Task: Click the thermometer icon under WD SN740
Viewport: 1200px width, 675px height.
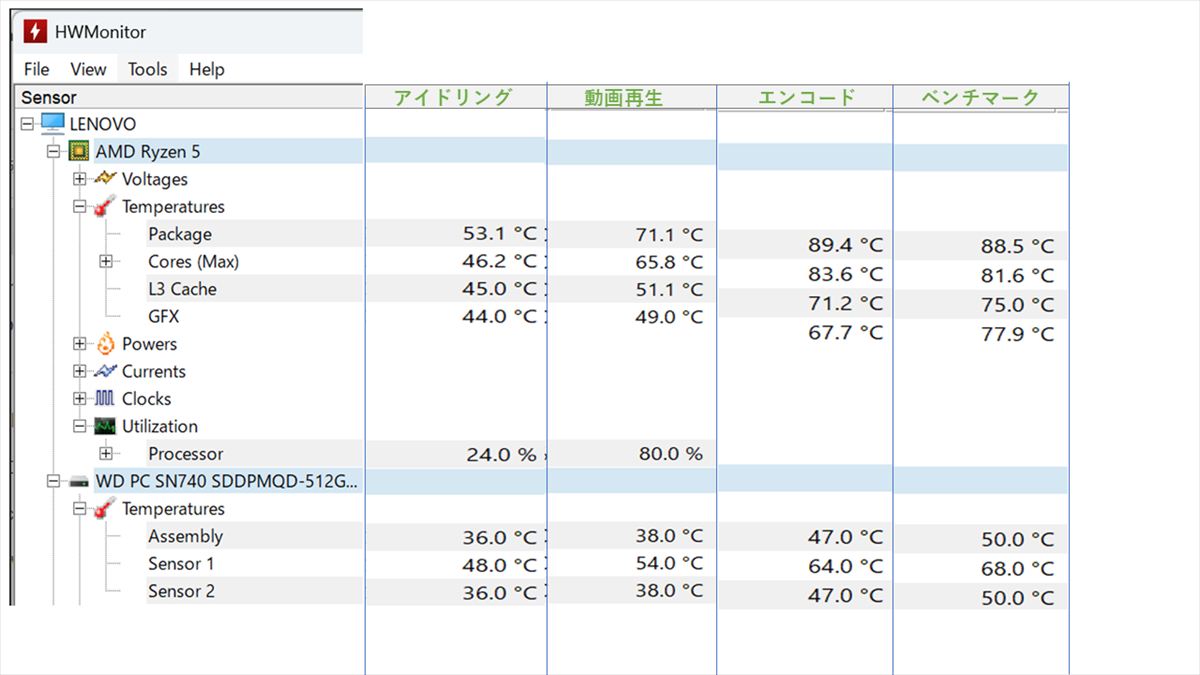Action: (105, 509)
